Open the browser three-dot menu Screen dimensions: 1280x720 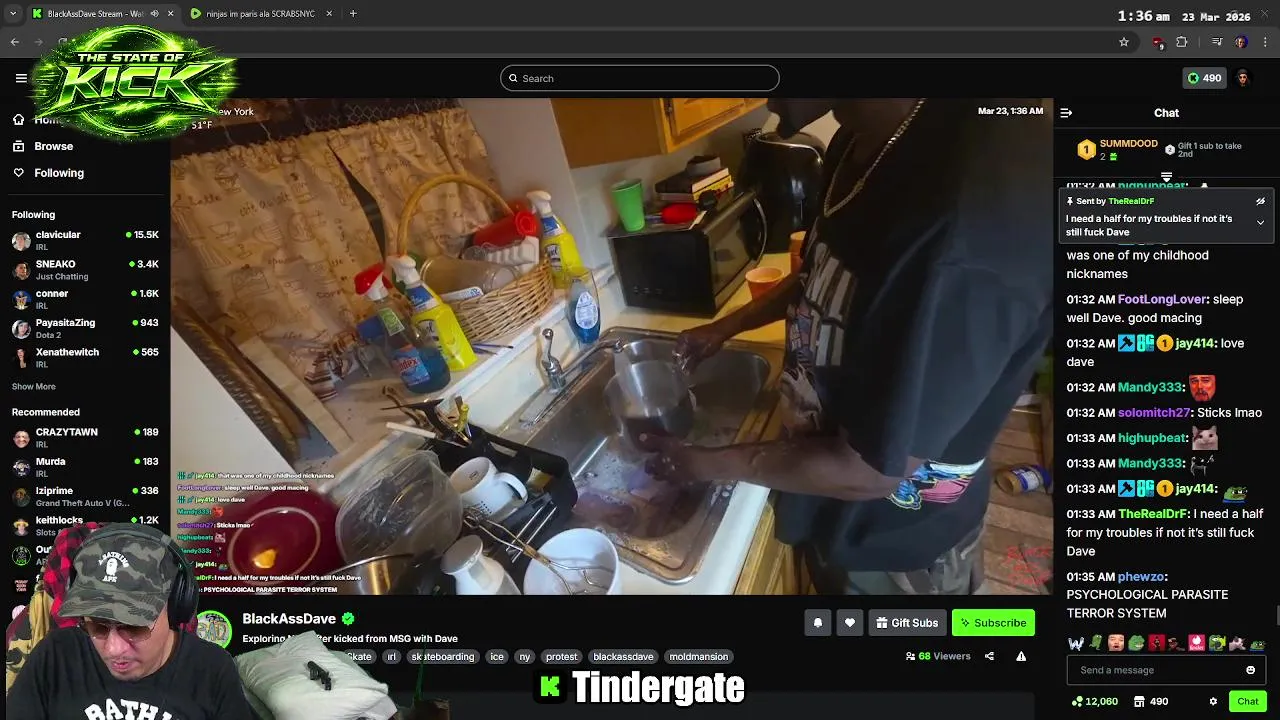(x=1266, y=42)
